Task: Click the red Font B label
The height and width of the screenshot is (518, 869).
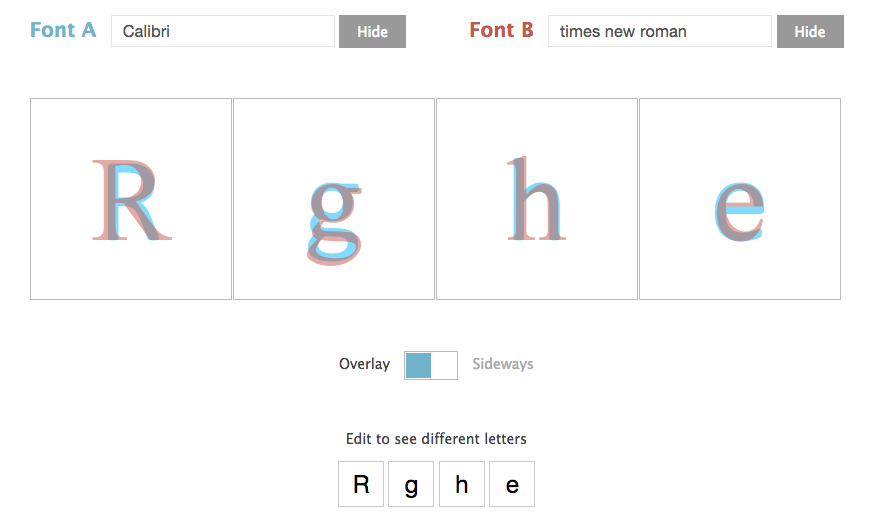Action: 501,30
